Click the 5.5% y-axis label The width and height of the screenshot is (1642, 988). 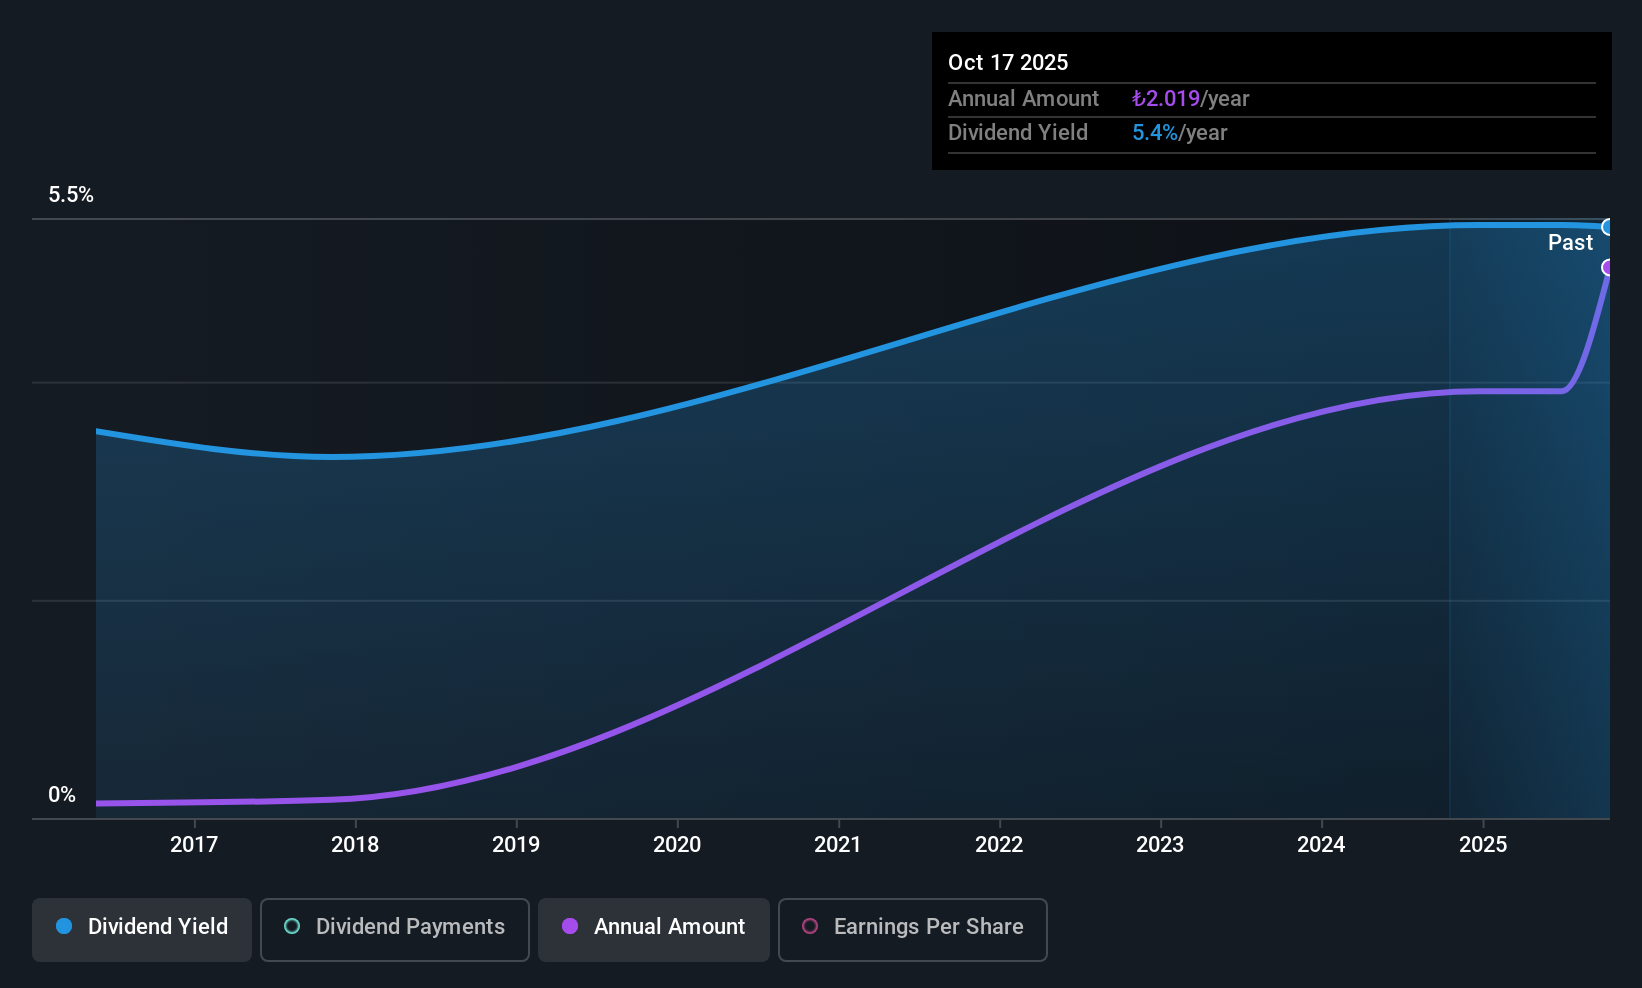[71, 195]
